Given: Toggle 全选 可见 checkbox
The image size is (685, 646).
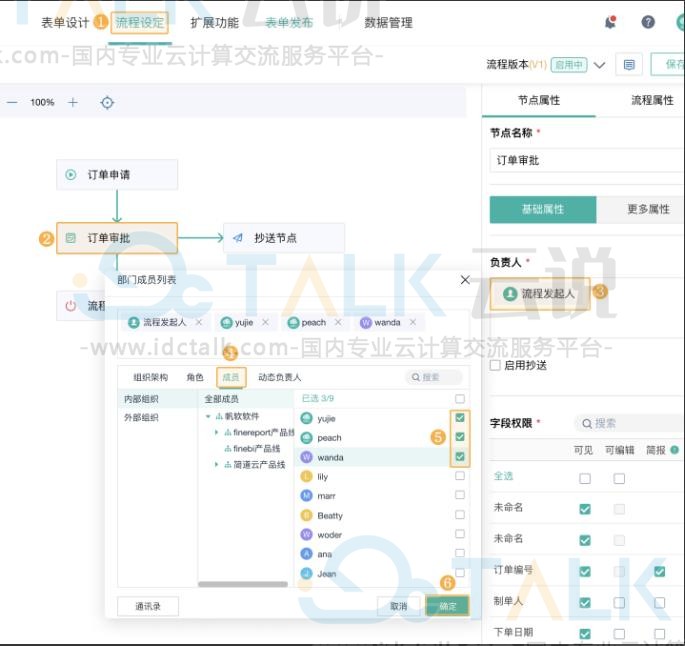Looking at the screenshot, I should [585, 479].
